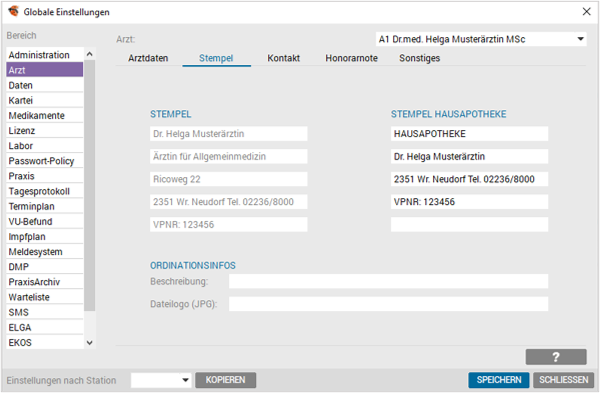Click the Bereich list scroll-down arrow
This screenshot has height=393, width=600.
point(90,343)
